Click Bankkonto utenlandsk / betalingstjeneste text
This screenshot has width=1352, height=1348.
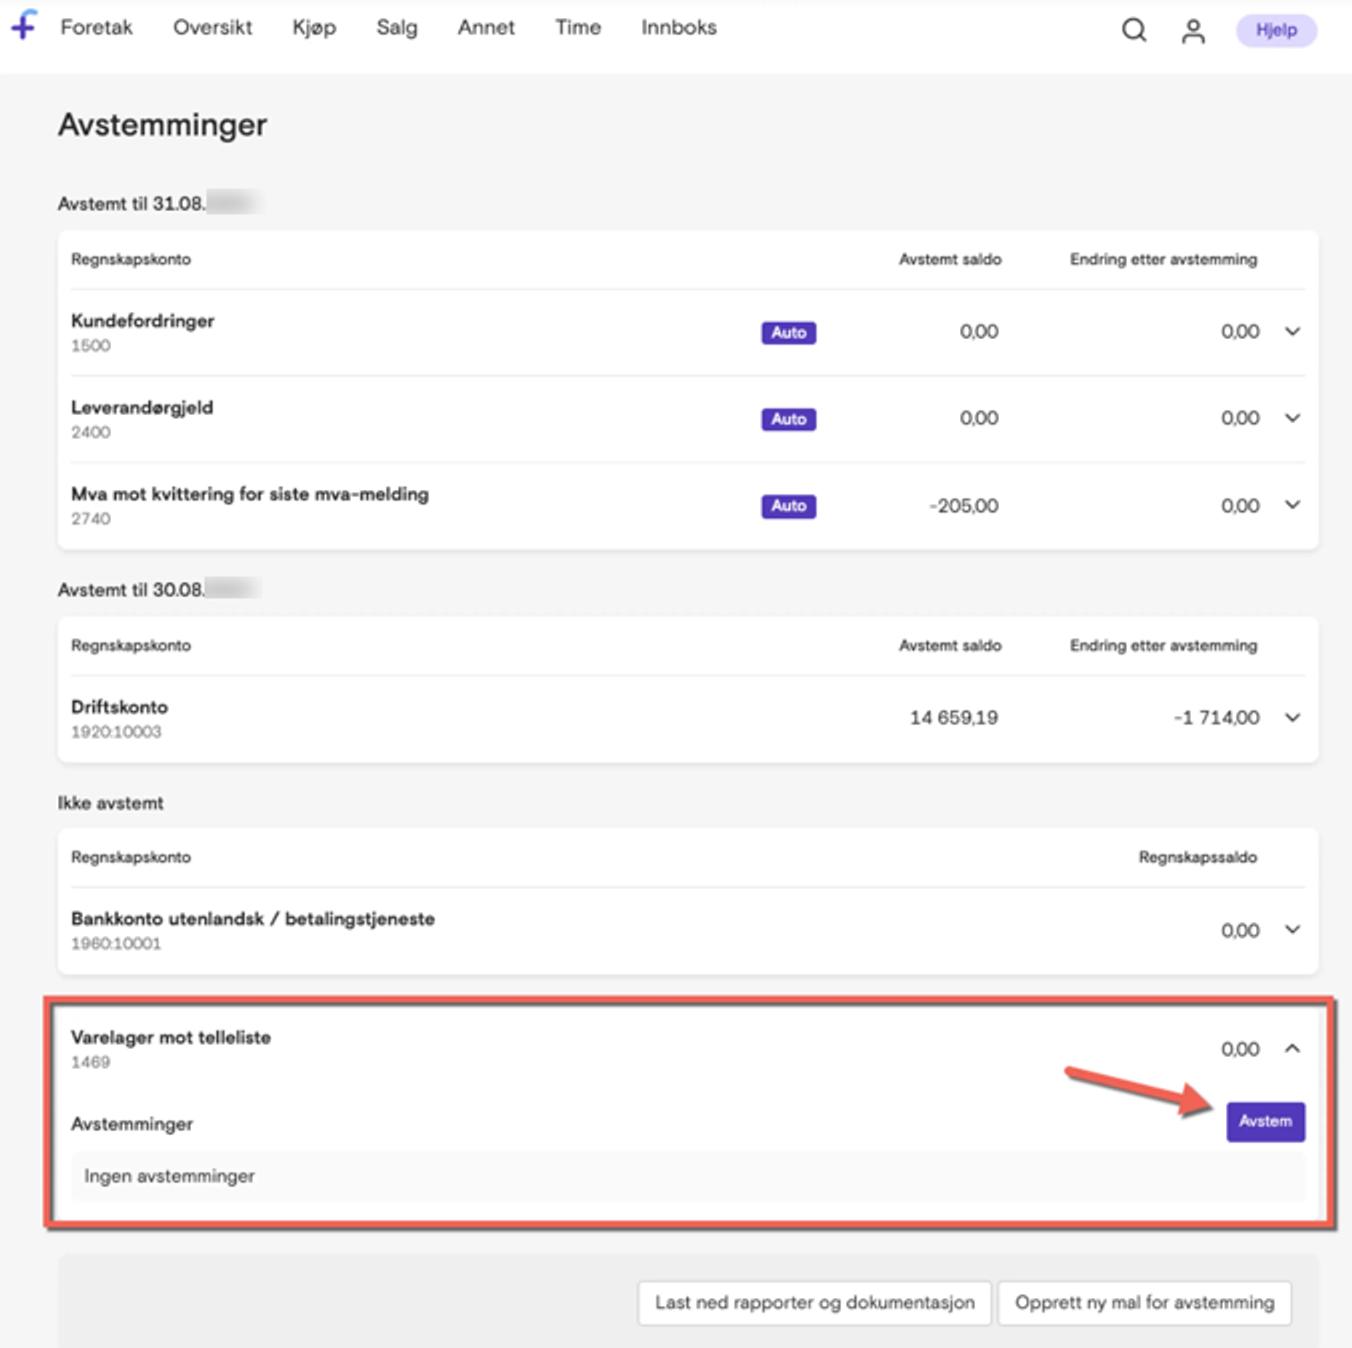point(253,919)
